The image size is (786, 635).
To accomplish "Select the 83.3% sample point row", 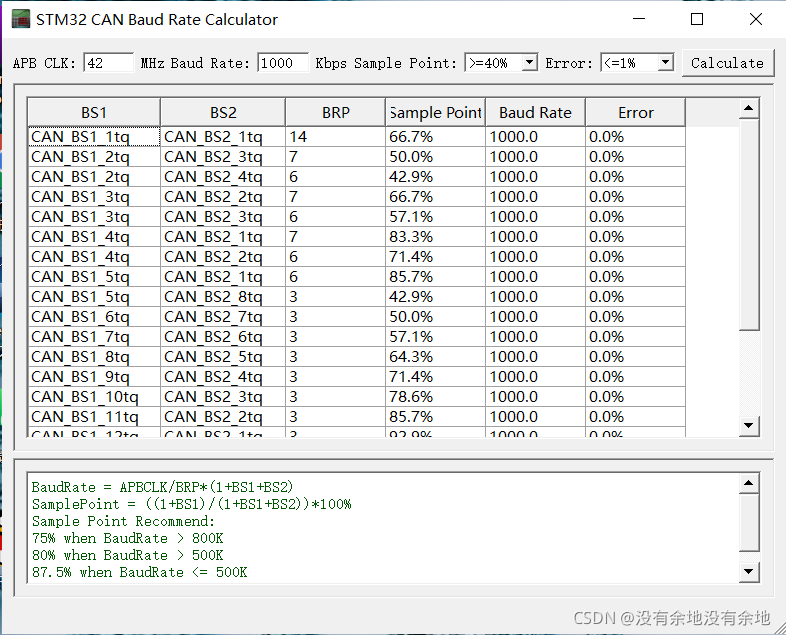I will pos(435,237).
